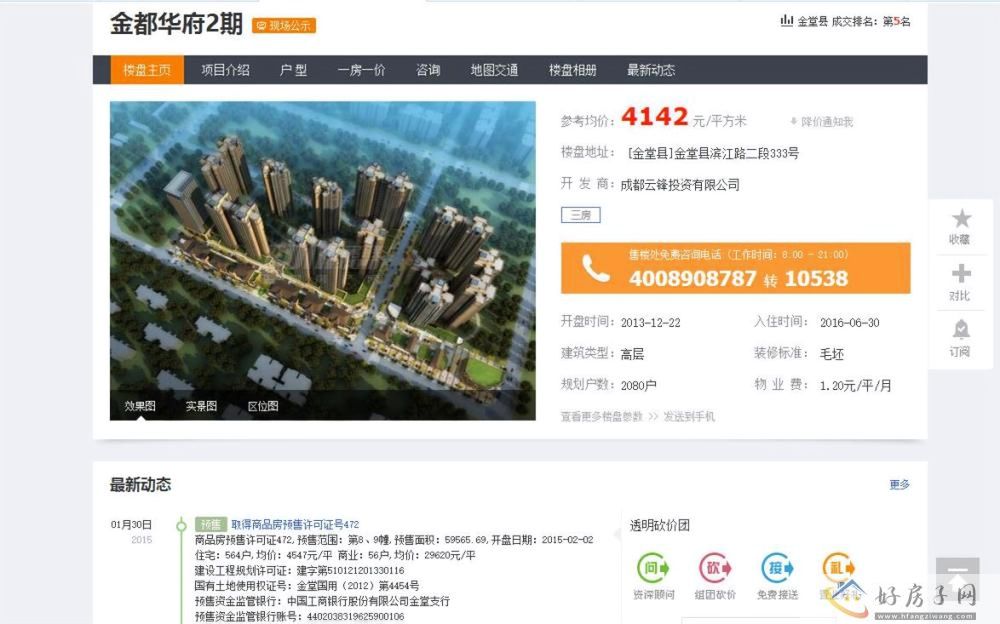Open the 户型 tab
The image size is (1000, 624).
point(293,70)
